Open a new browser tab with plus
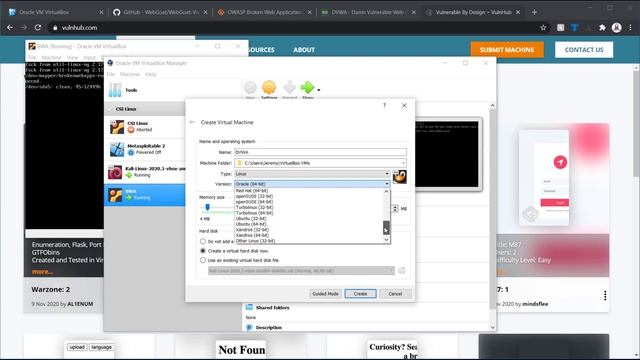640x360 pixels. point(534,12)
